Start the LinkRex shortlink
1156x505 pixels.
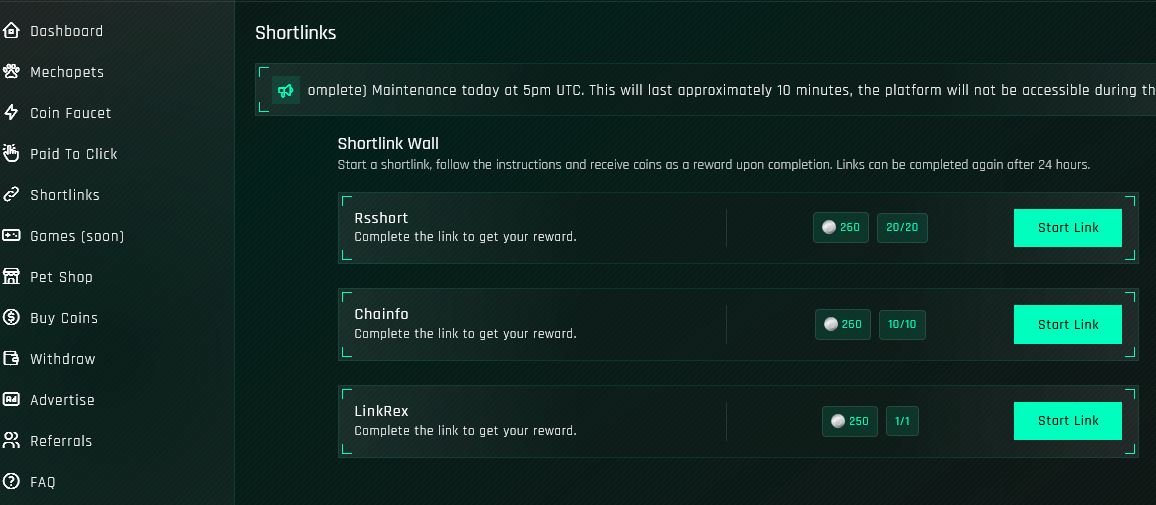tap(1067, 421)
